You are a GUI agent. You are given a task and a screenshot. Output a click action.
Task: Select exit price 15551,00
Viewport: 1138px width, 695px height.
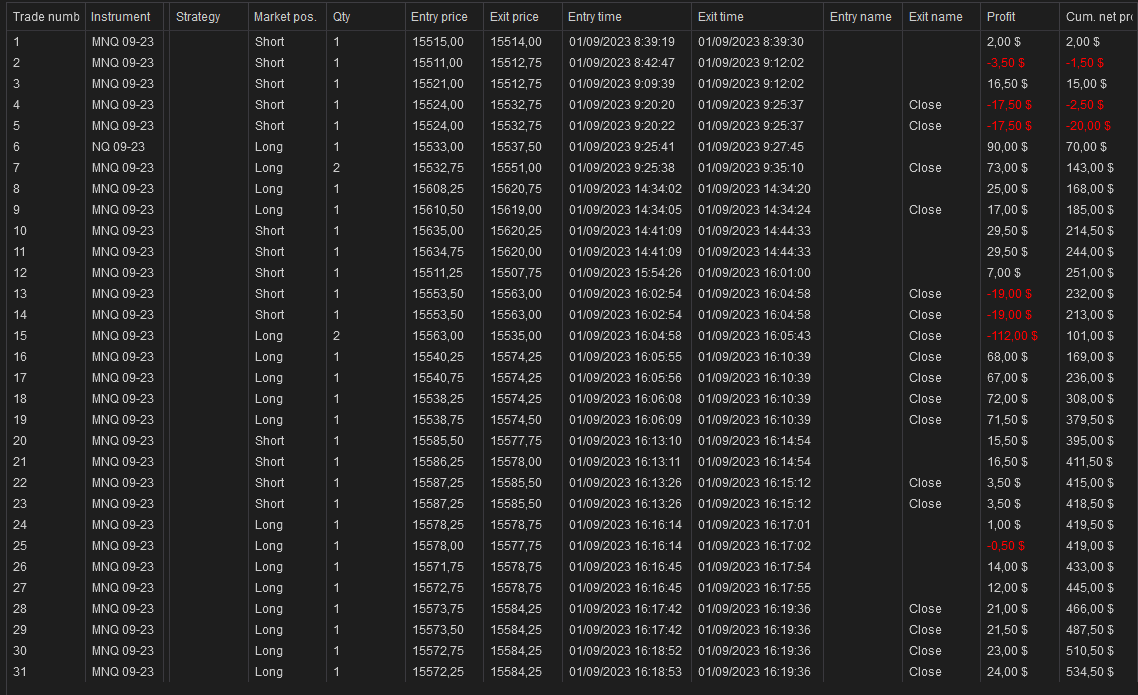516,168
